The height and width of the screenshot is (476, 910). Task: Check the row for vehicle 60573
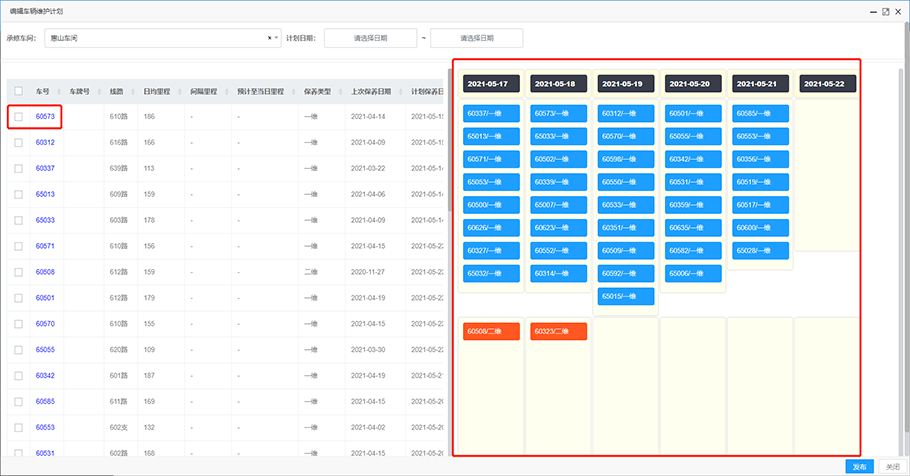coord(18,117)
